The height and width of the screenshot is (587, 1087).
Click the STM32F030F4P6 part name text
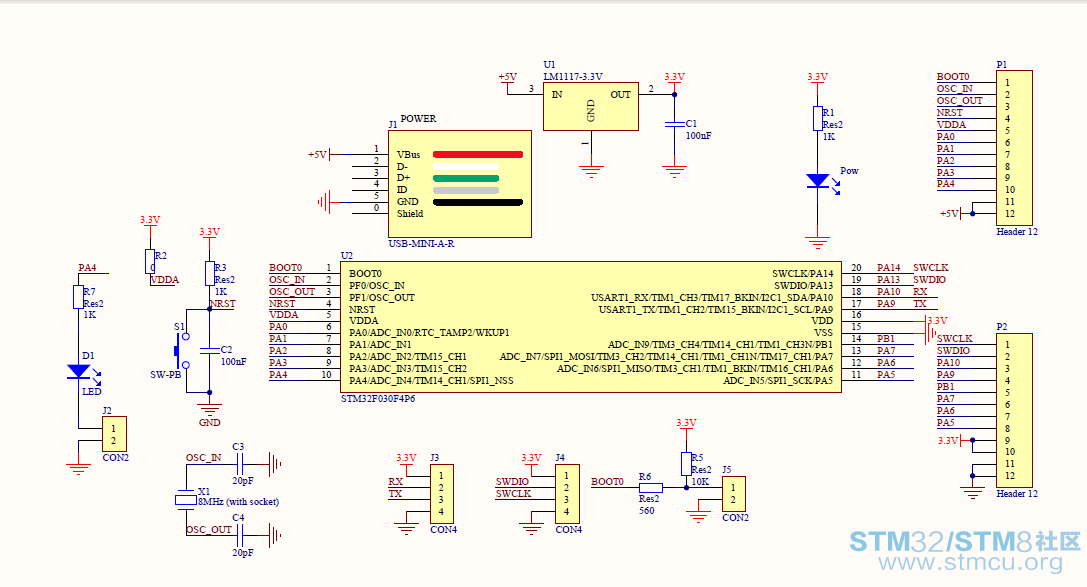tap(378, 398)
